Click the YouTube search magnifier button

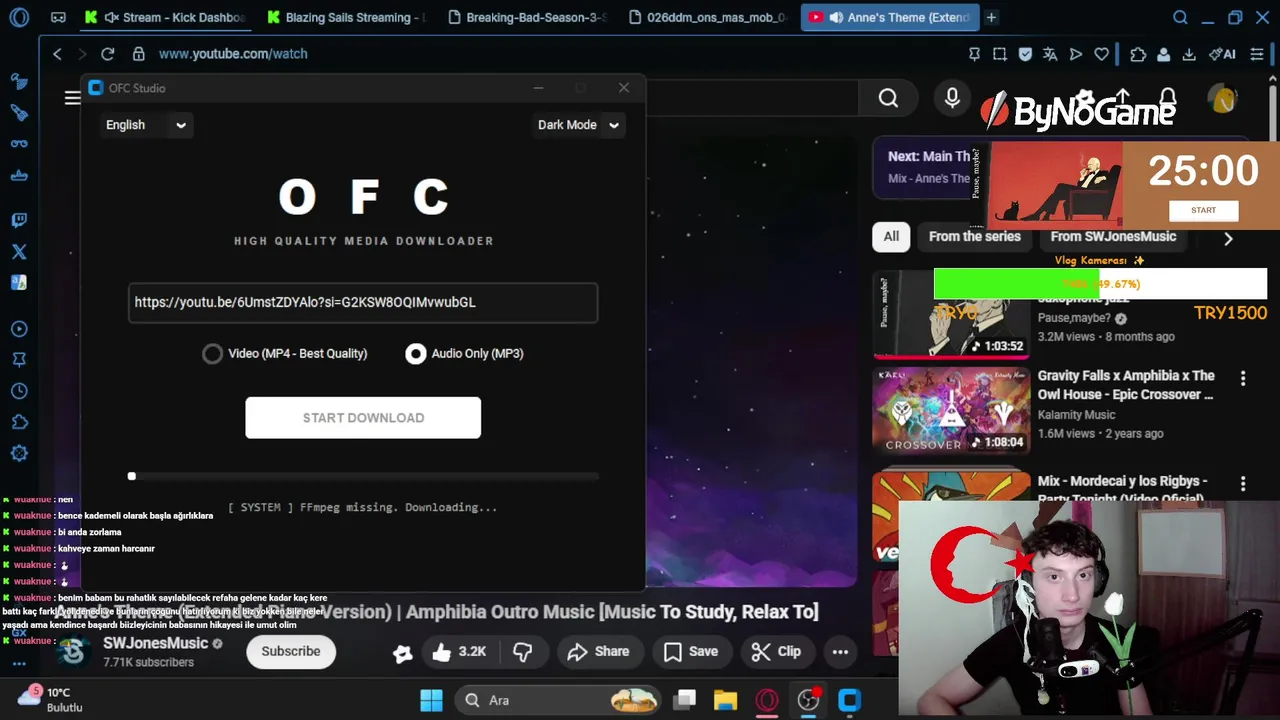(x=888, y=97)
